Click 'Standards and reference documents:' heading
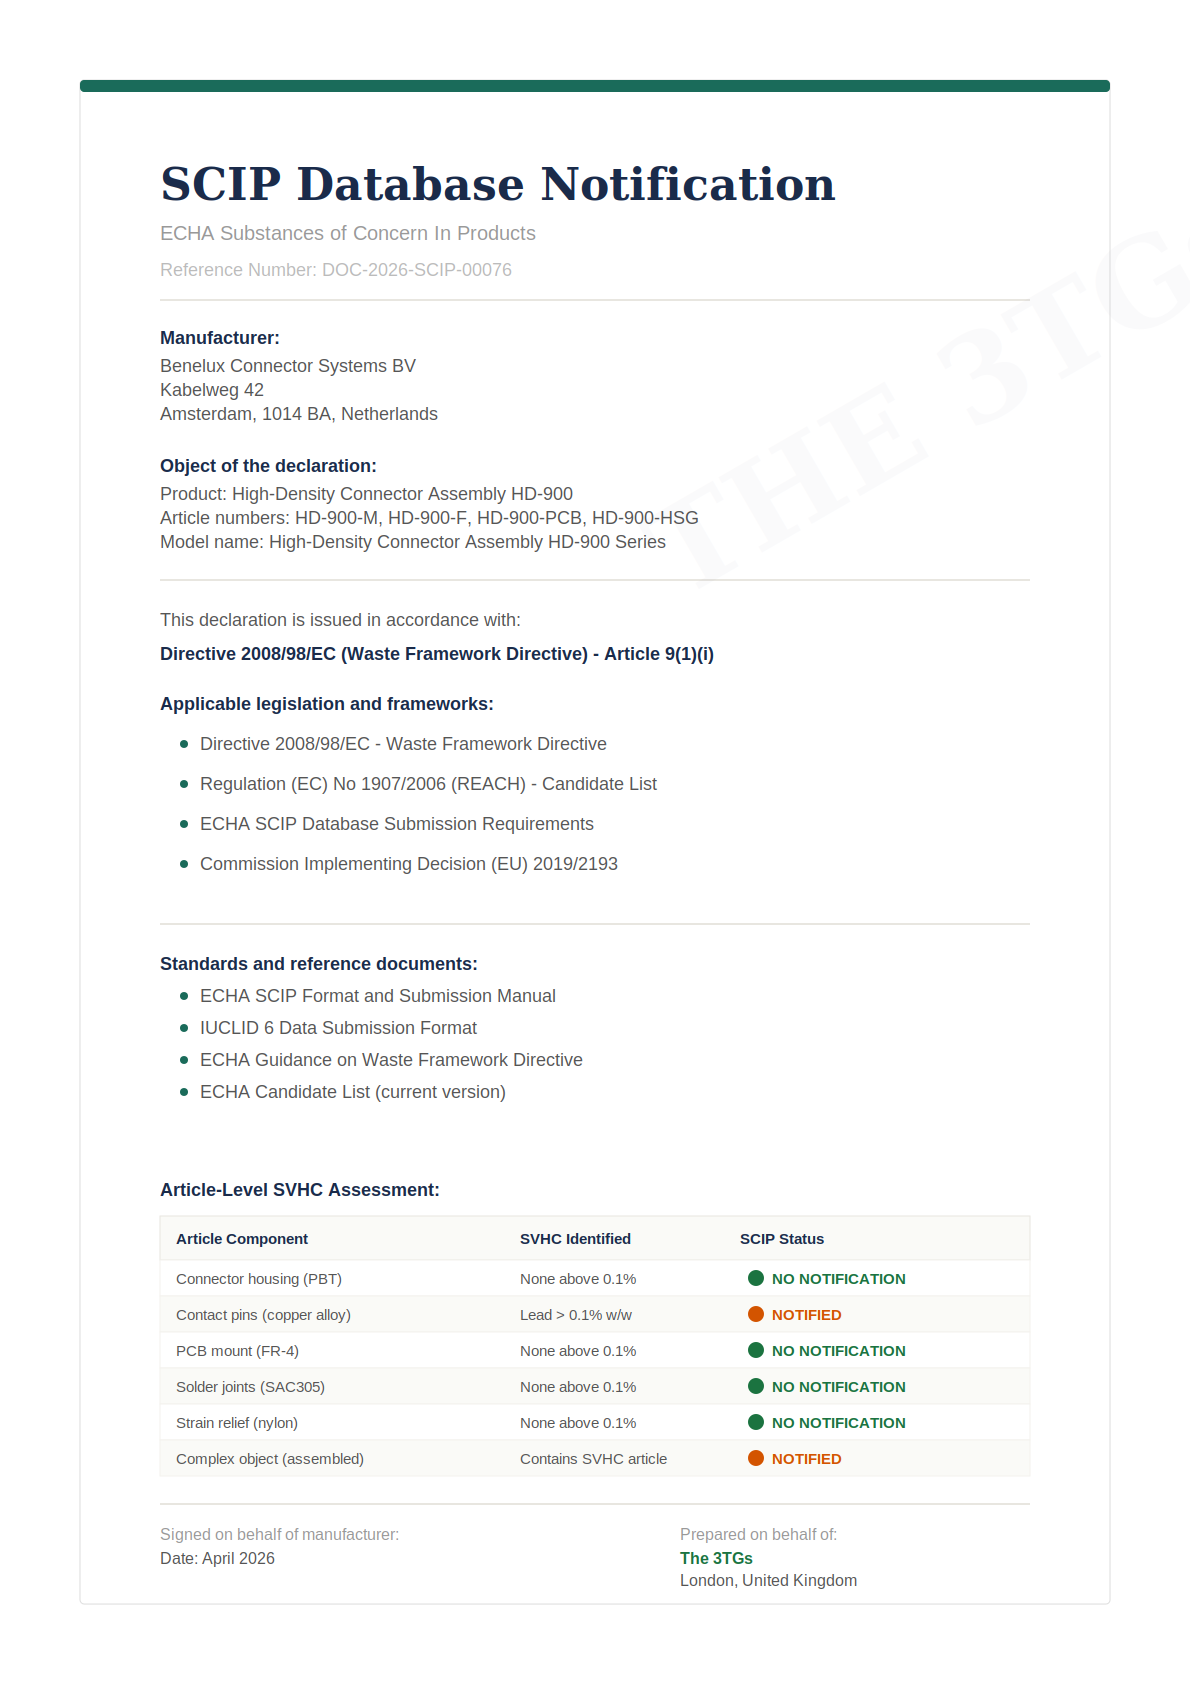Viewport: 1190px width, 1684px height. click(319, 964)
